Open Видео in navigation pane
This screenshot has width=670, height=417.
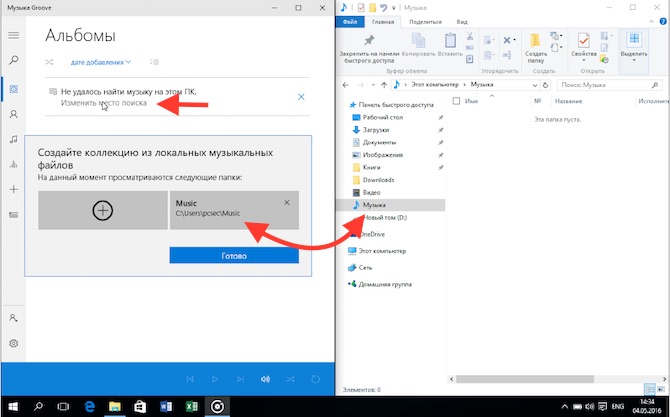coord(372,193)
